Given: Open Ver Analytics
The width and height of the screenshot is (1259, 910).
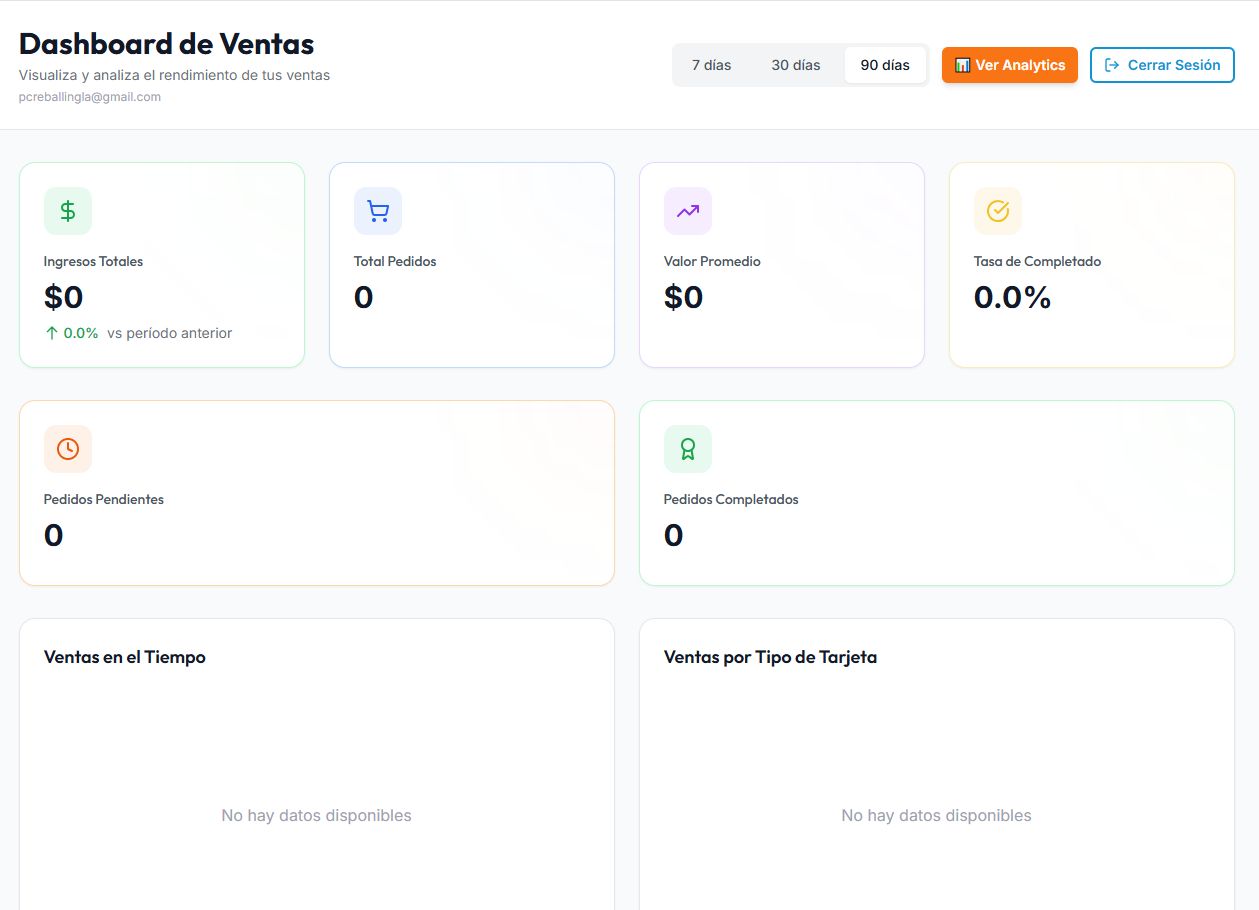Looking at the screenshot, I should click(x=1010, y=65).
